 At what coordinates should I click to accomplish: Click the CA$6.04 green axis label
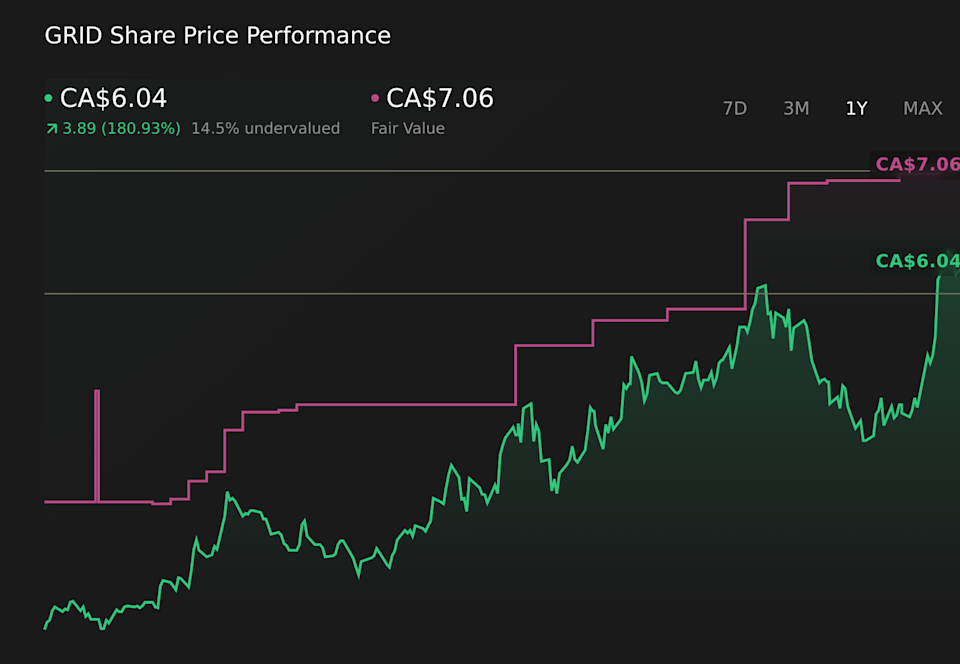pos(917,261)
